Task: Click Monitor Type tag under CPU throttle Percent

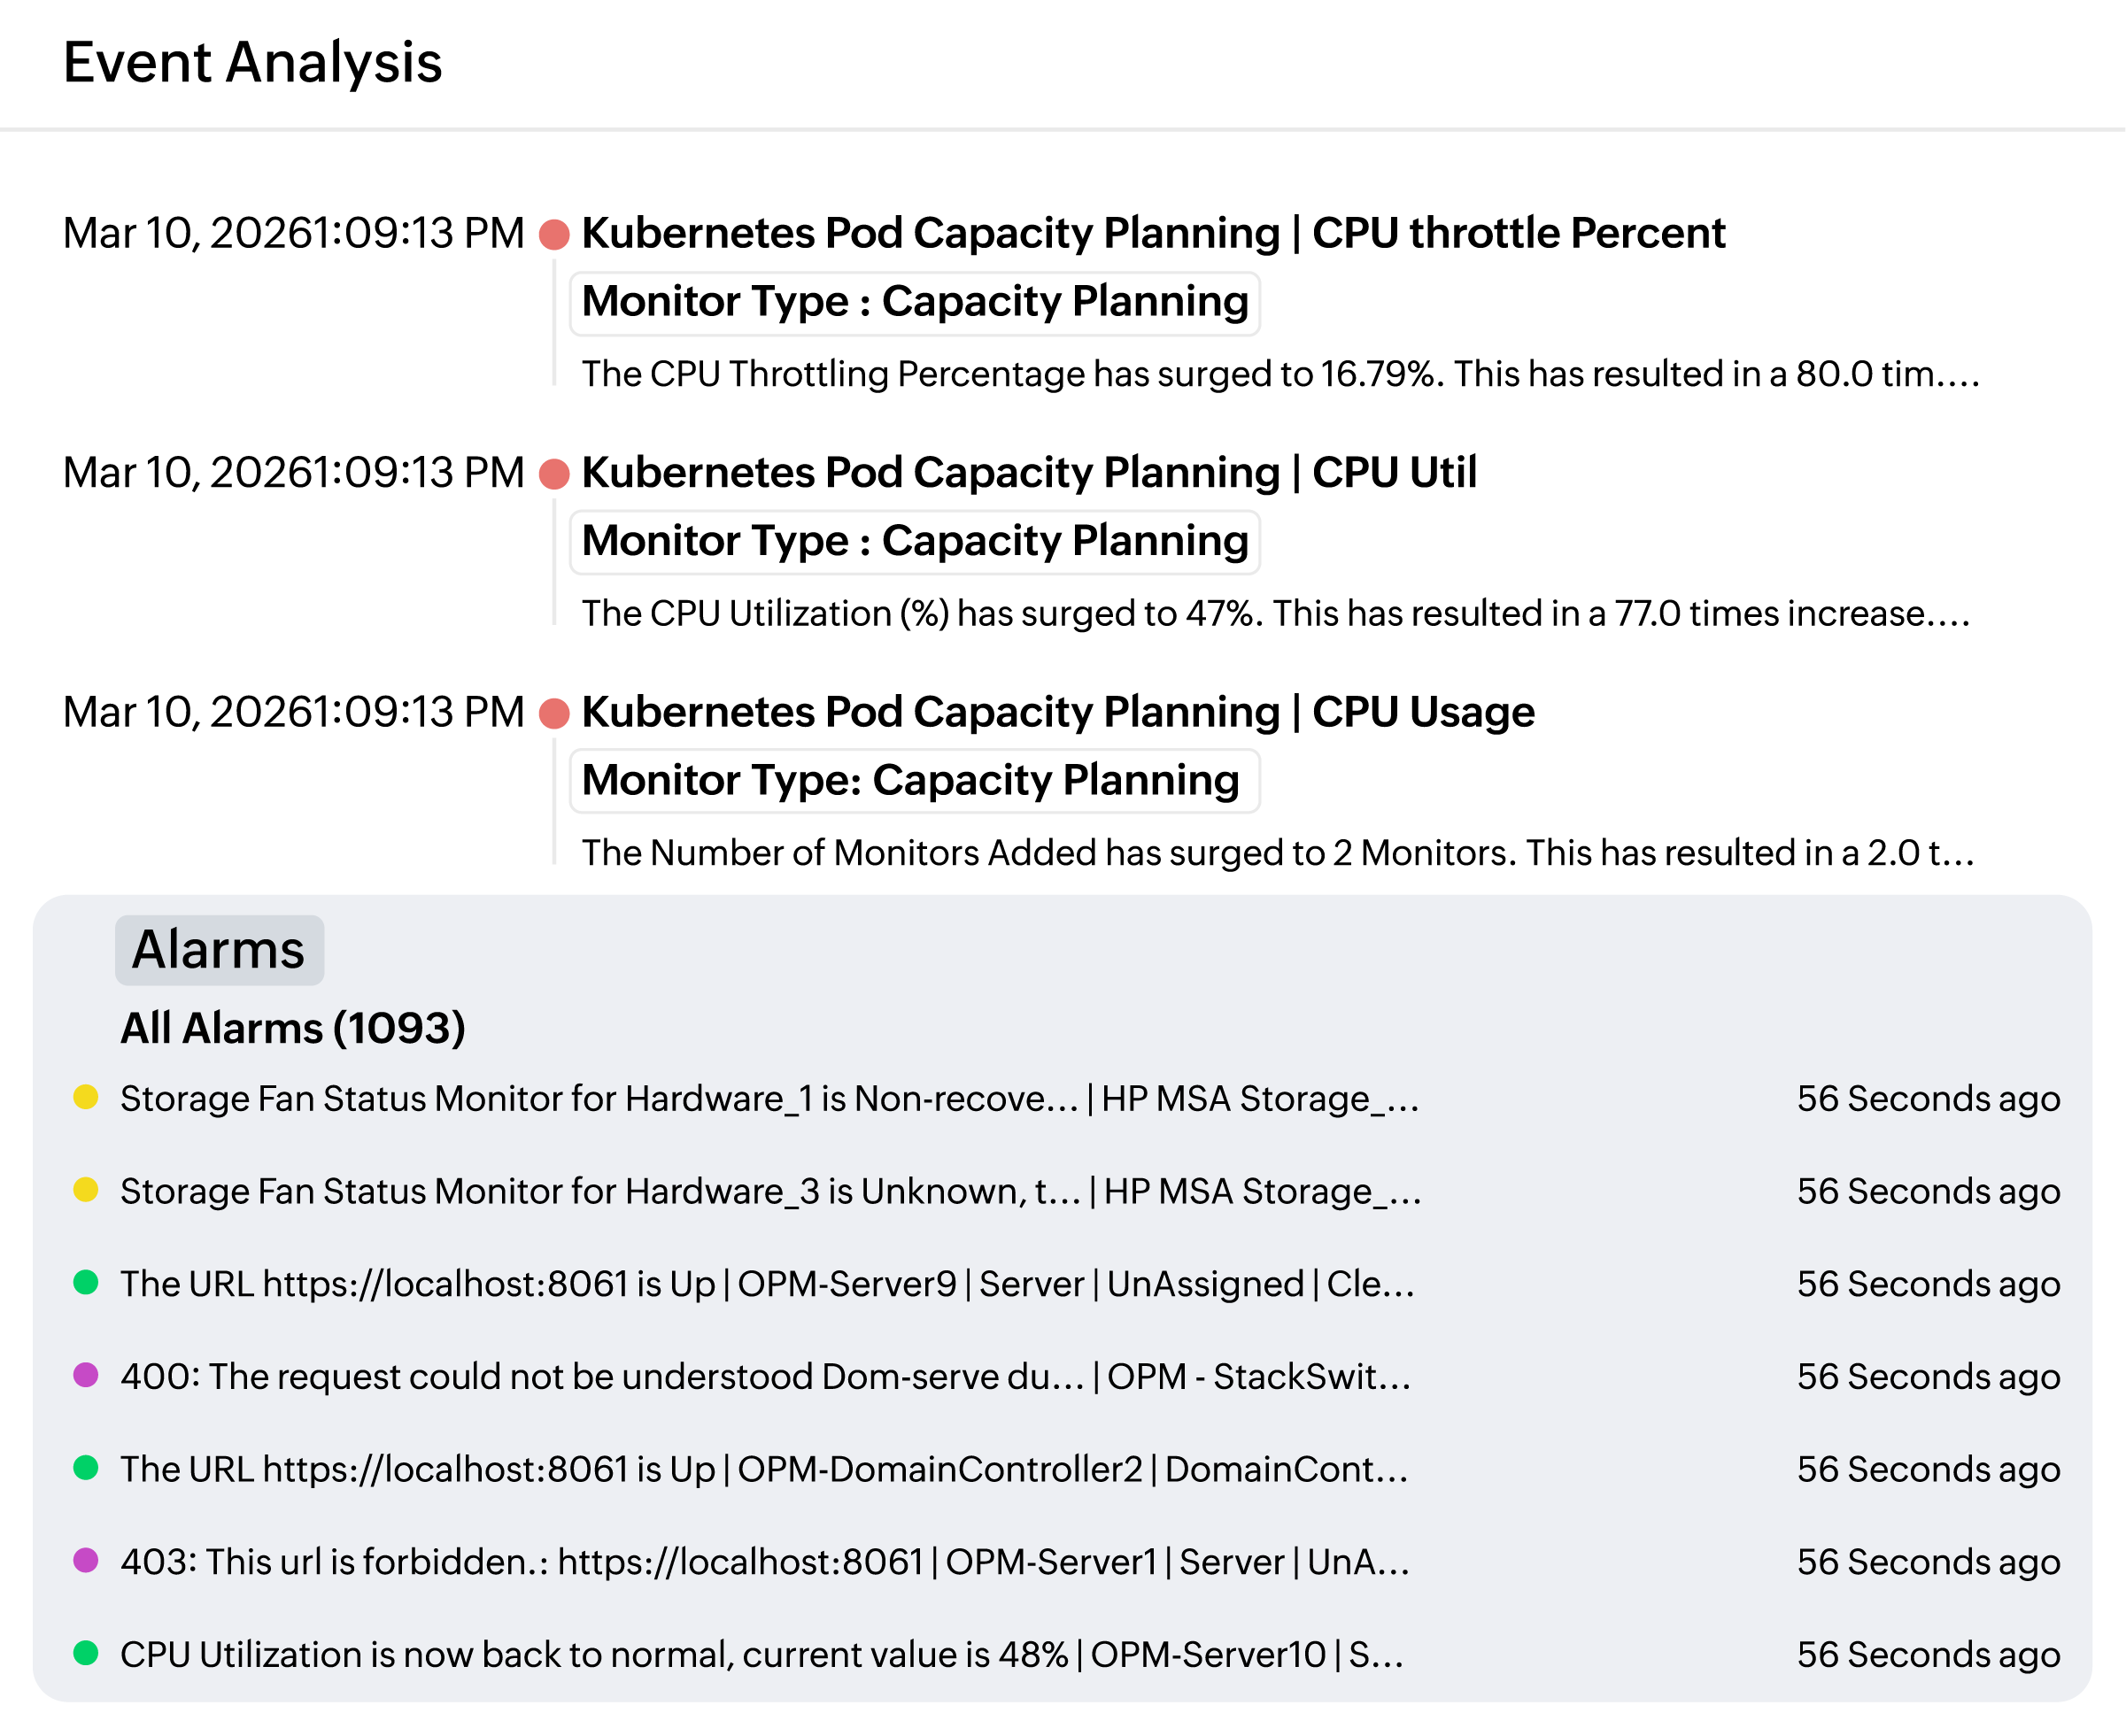Action: (914, 302)
